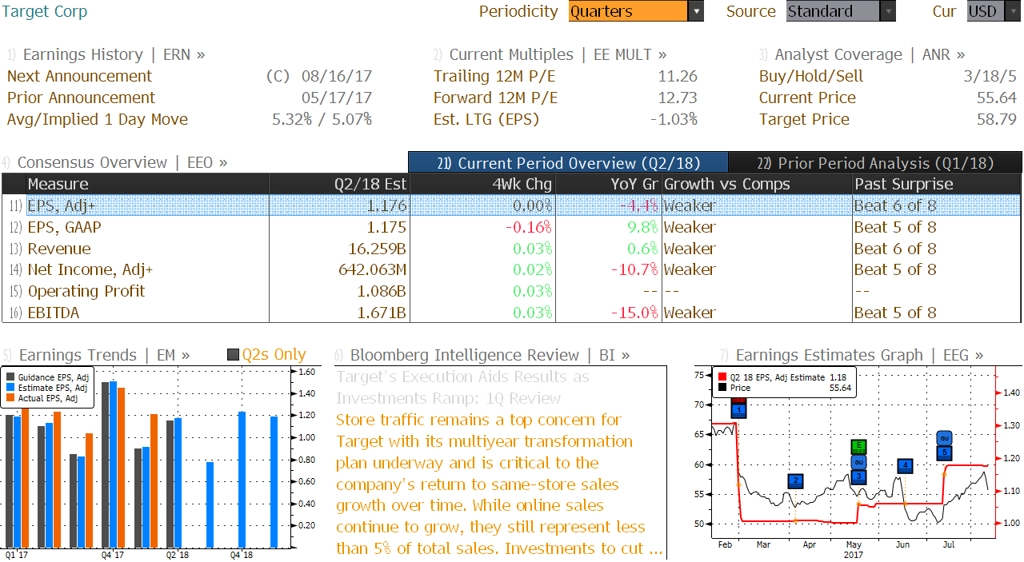Click the Forward 12M P/E value 12.73
The image size is (1024, 562).
point(678,98)
